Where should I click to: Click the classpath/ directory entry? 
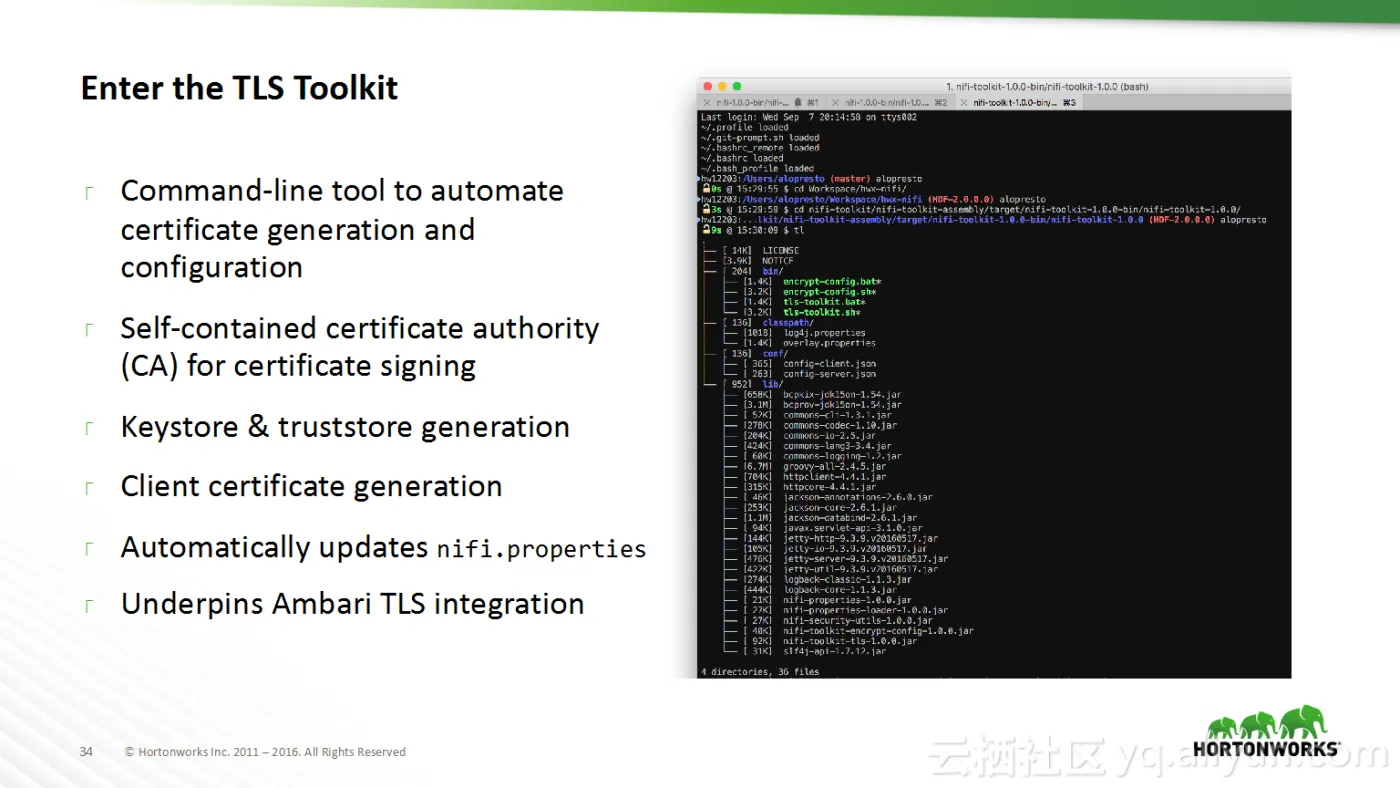(x=788, y=322)
